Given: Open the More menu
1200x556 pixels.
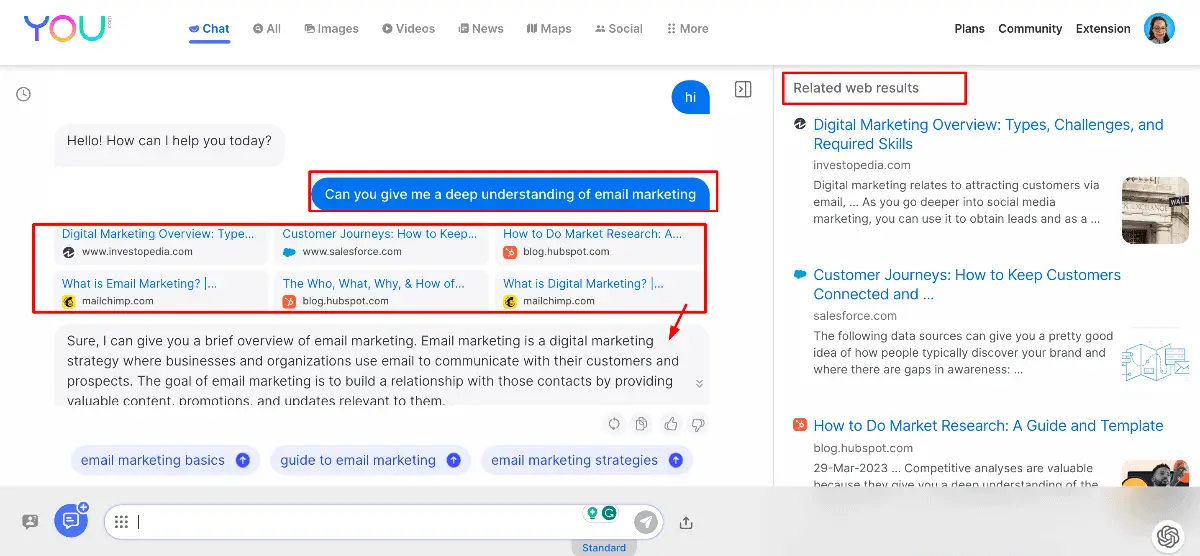Looking at the screenshot, I should point(687,29).
